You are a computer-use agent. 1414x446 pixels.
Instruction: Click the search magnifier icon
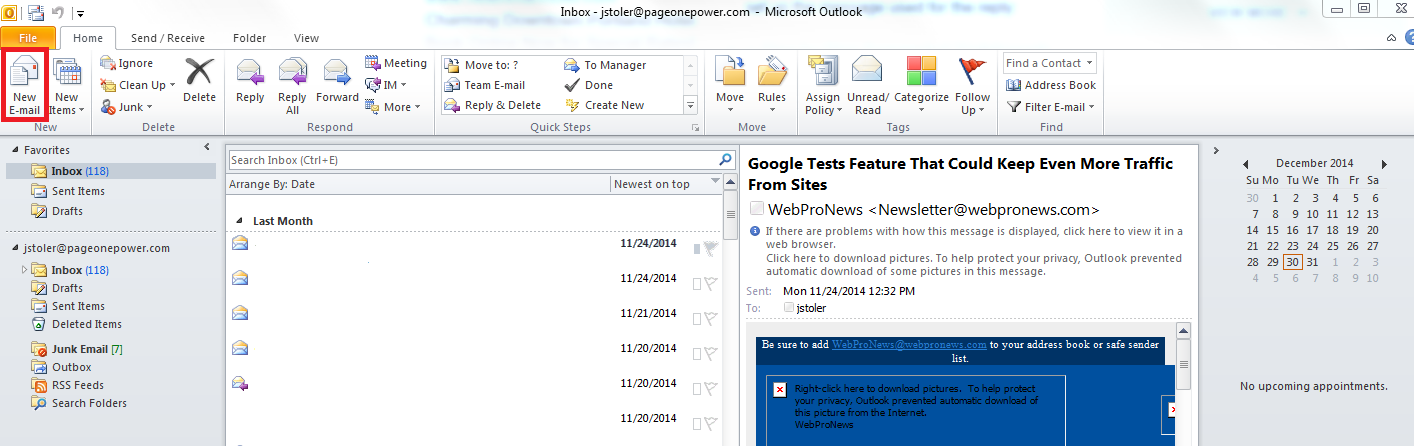[726, 160]
